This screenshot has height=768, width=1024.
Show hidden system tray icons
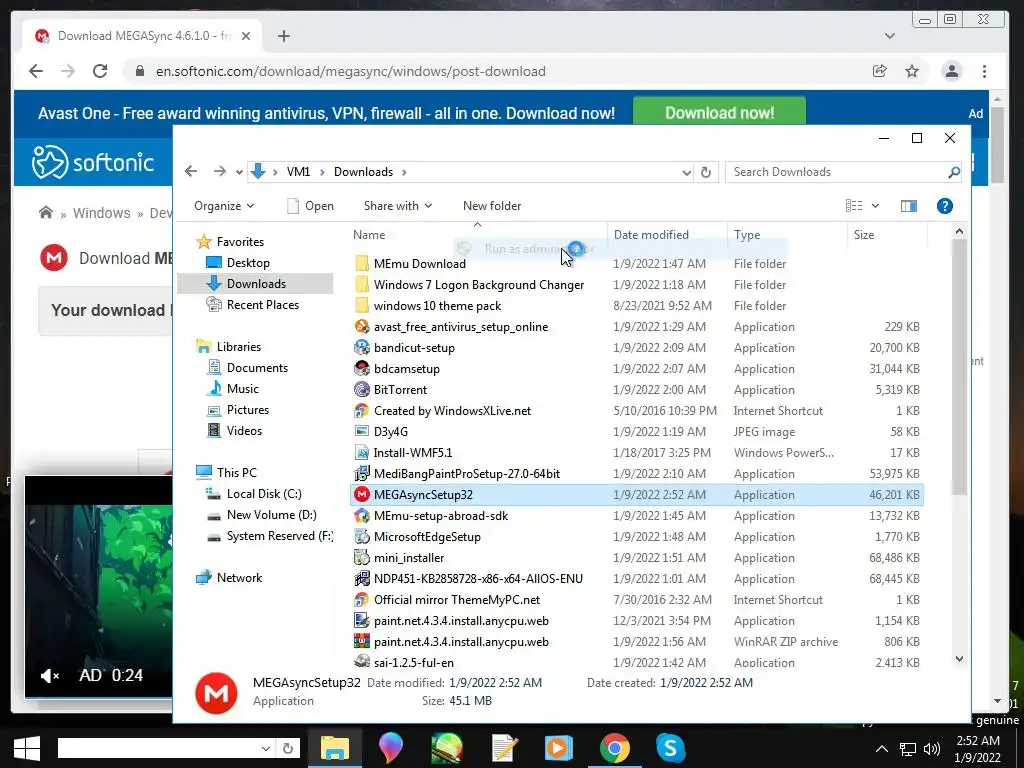882,749
